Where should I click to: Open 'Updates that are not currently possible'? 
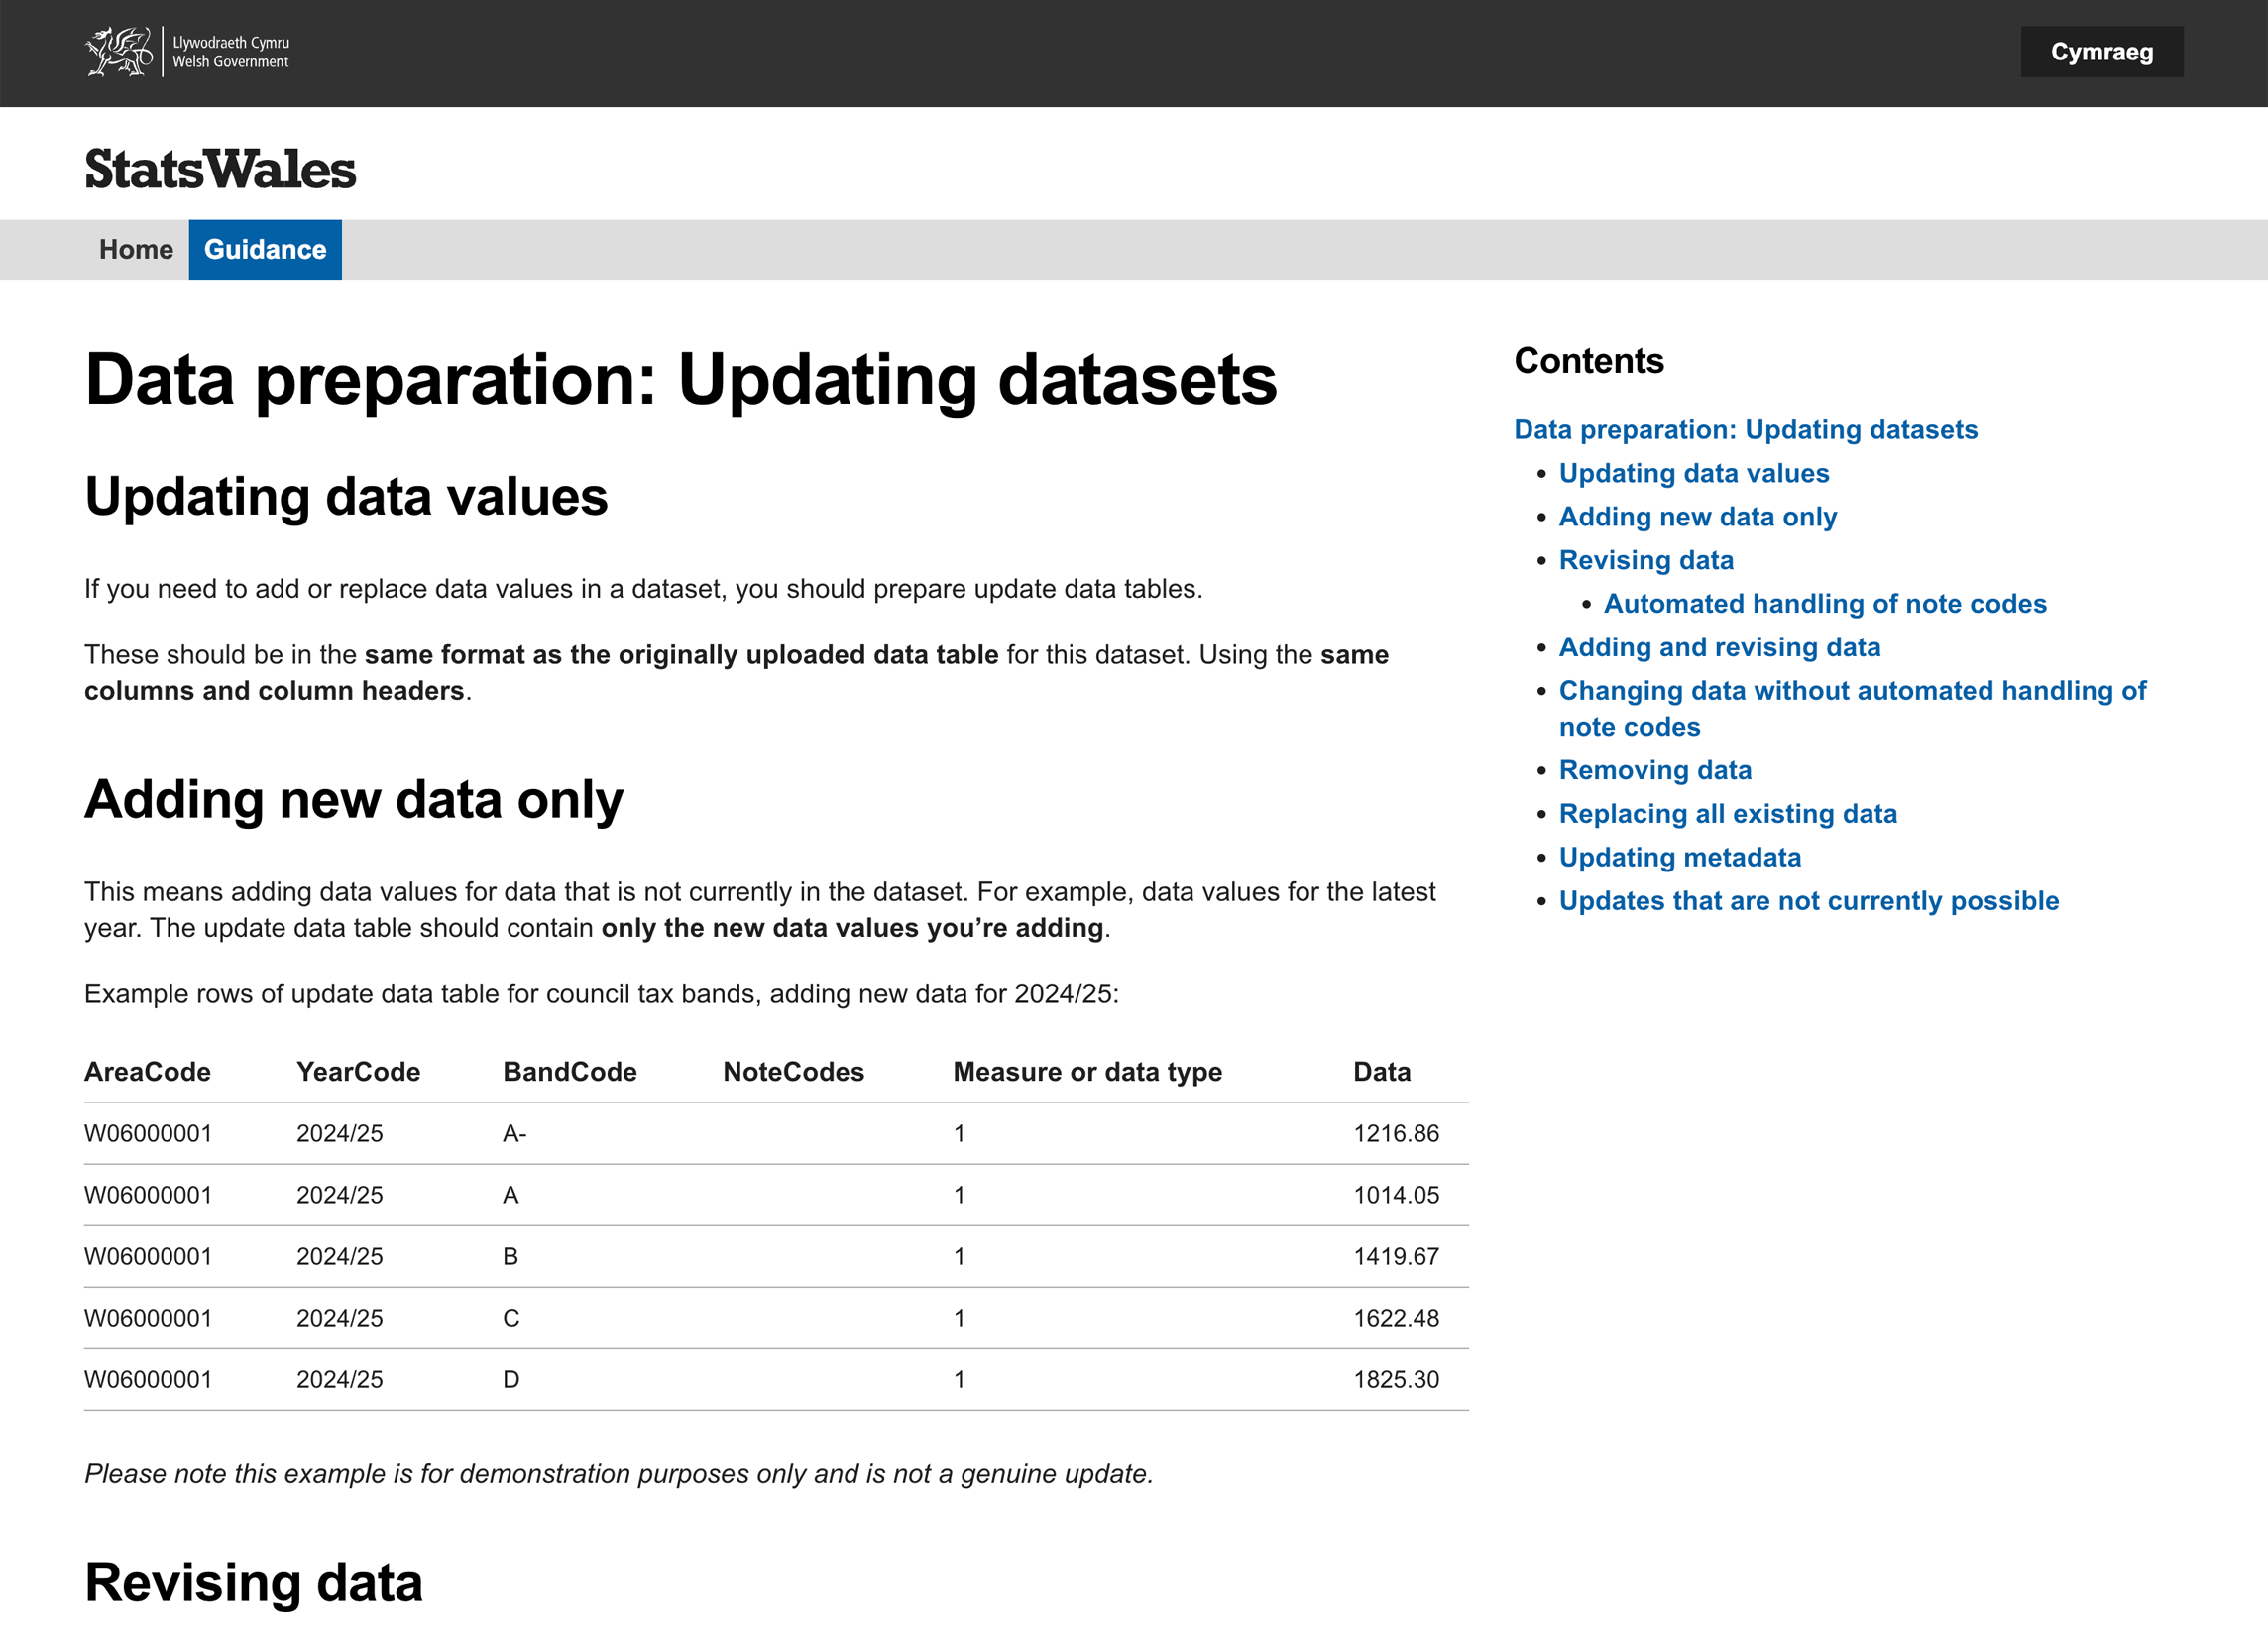(x=1808, y=900)
